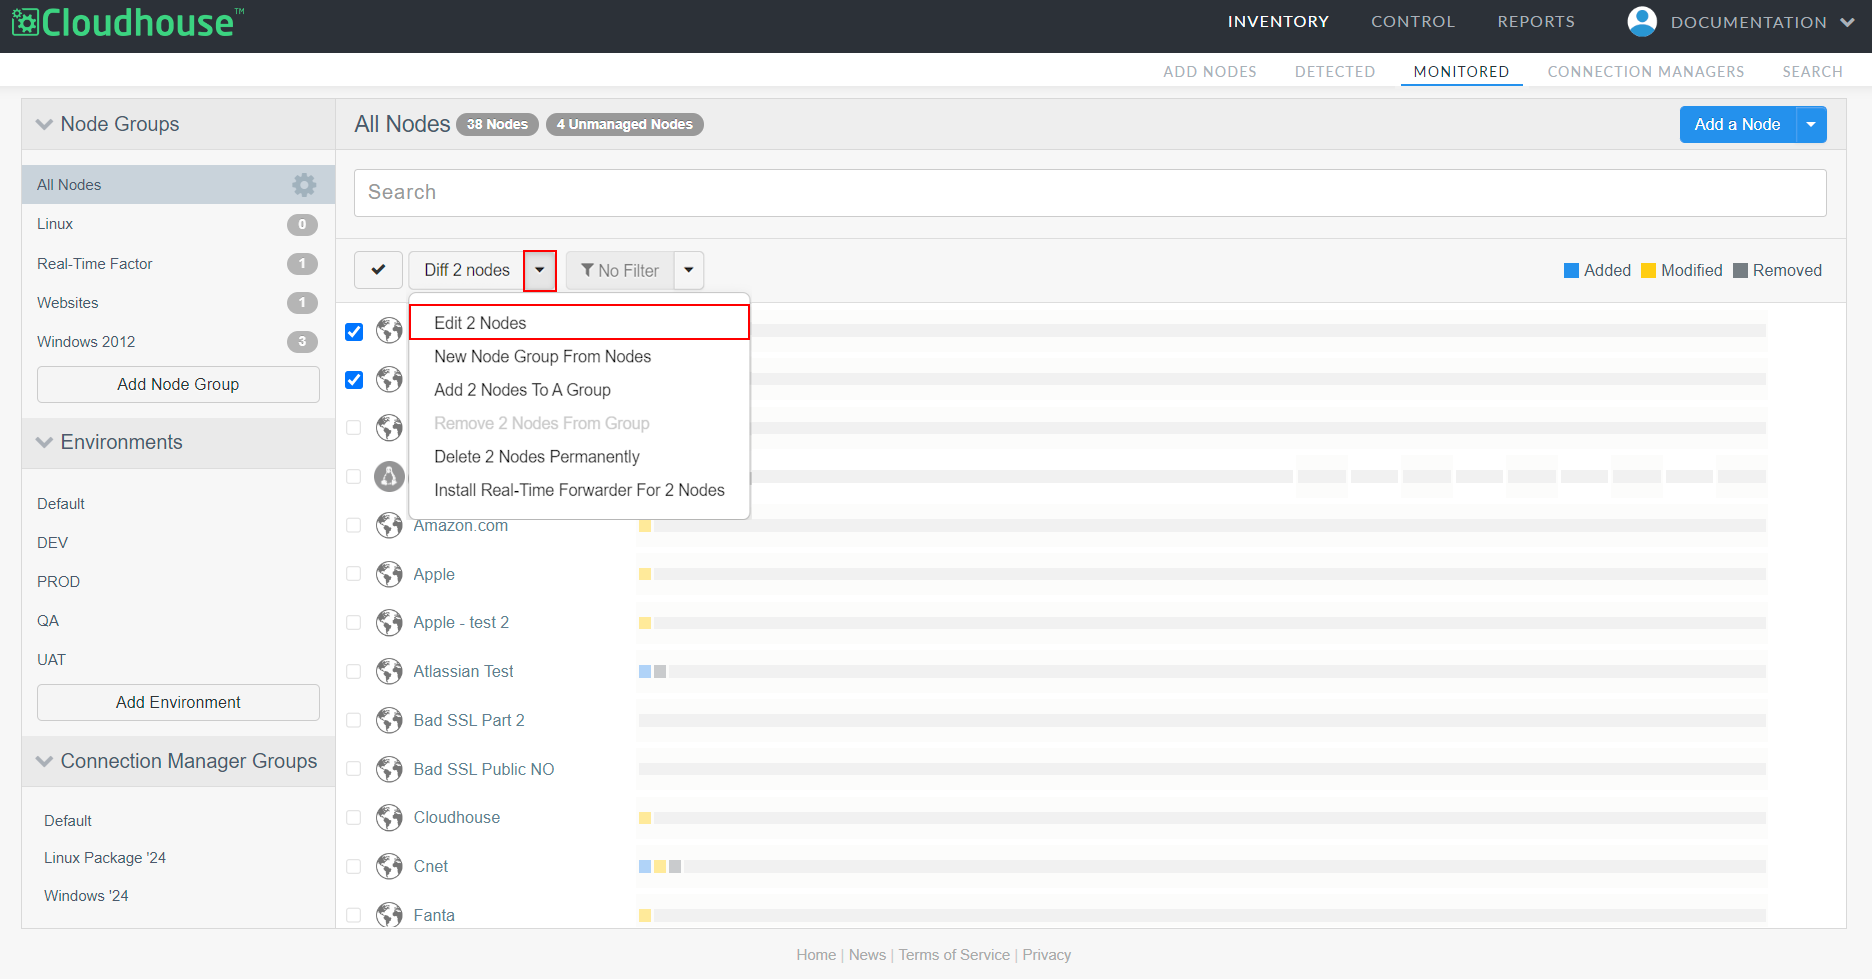1872x979 pixels.
Task: Choose New Node Group From Nodes
Action: pos(579,356)
